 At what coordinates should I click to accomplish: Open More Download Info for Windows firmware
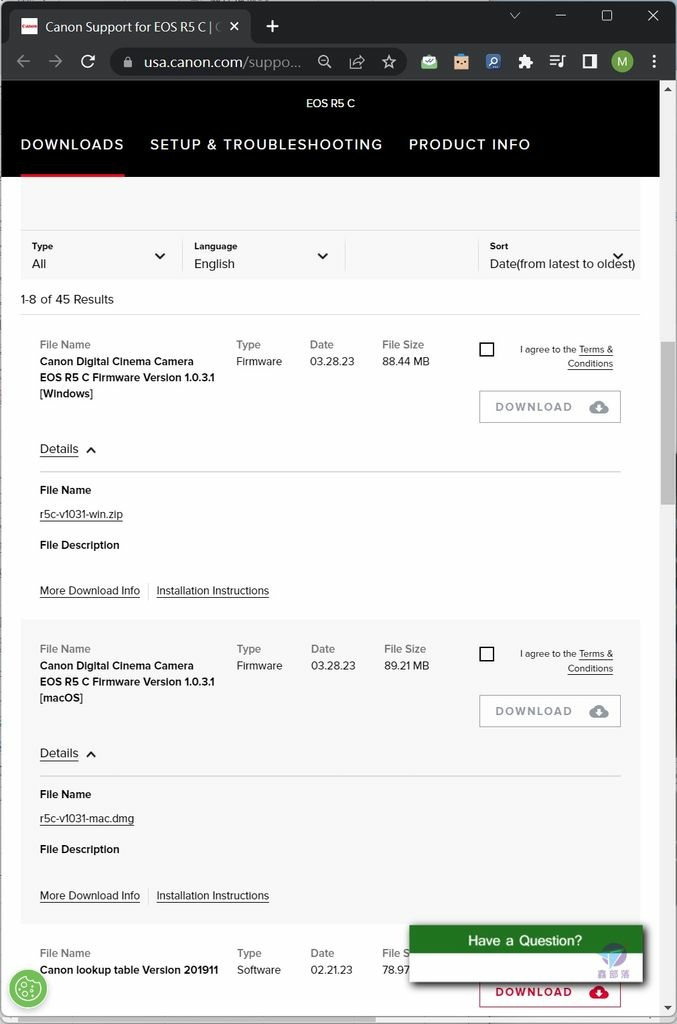coord(89,590)
